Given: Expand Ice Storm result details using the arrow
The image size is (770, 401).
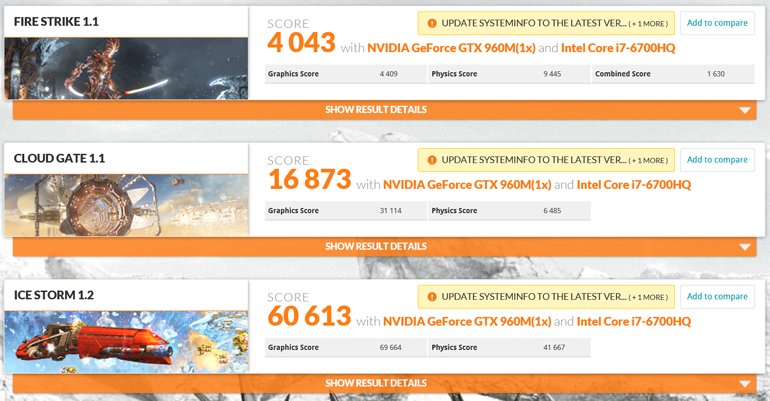Looking at the screenshot, I should (x=744, y=384).
